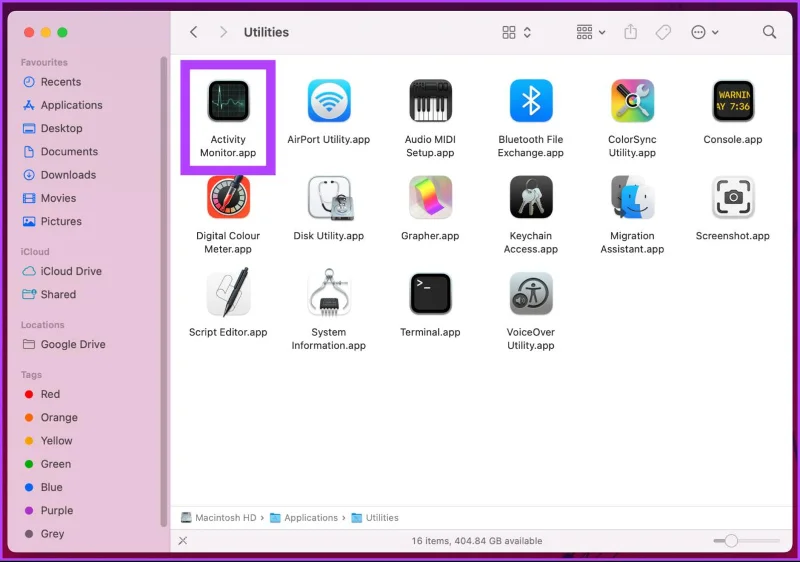
Task: Filter by the Grey tag
Action: pyautogui.click(x=44, y=534)
